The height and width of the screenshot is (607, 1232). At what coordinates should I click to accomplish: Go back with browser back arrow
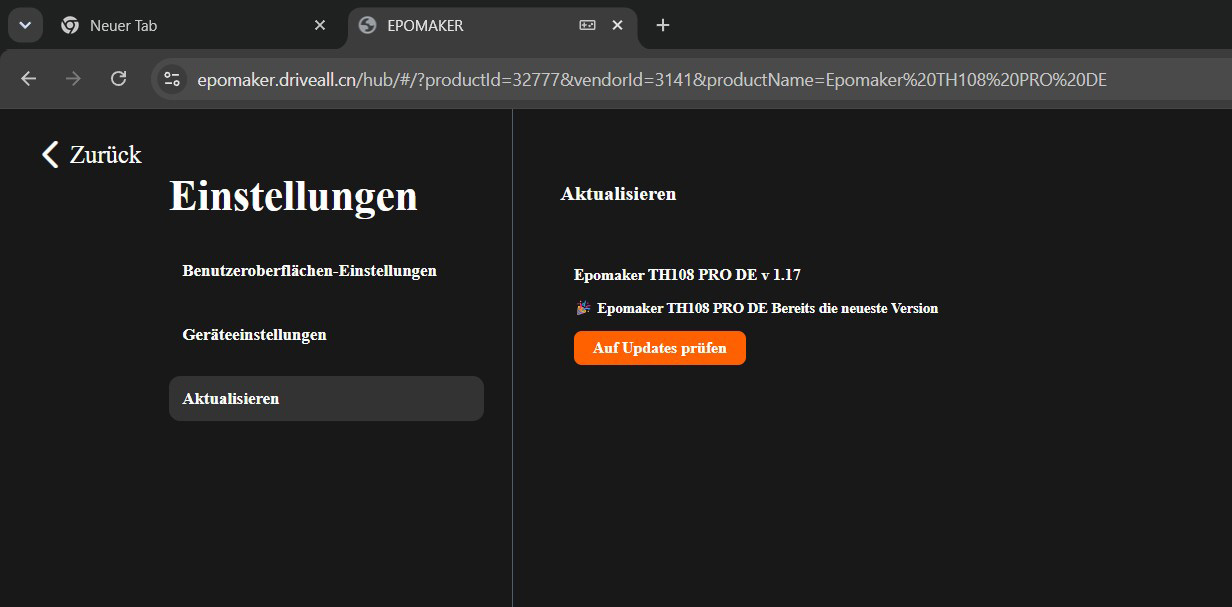[28, 79]
